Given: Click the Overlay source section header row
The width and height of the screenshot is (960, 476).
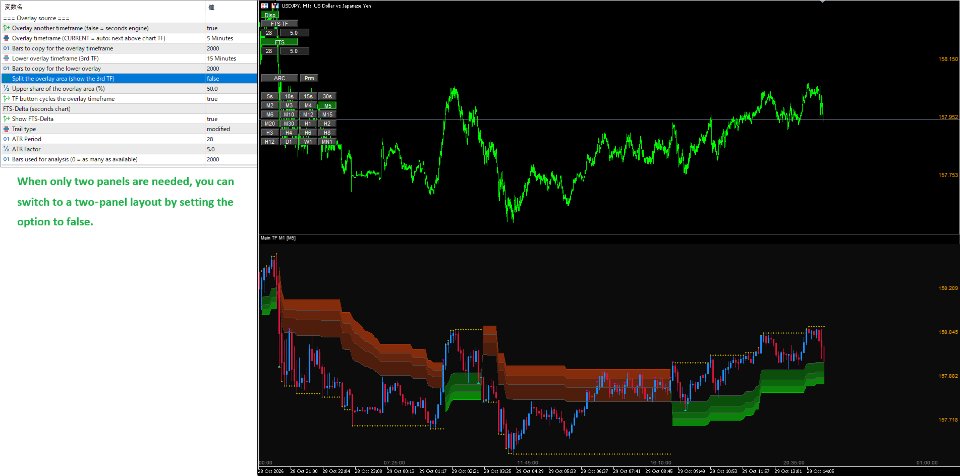Looking at the screenshot, I should 129,18.
